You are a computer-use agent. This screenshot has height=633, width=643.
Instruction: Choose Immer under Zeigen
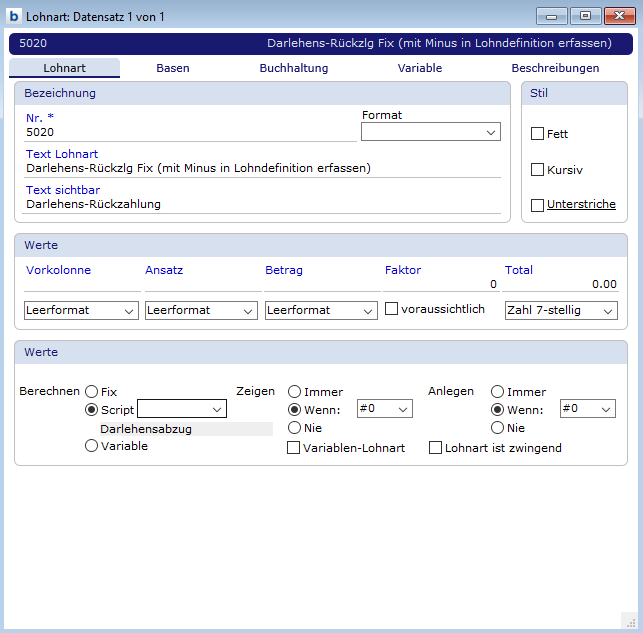tap(295, 392)
